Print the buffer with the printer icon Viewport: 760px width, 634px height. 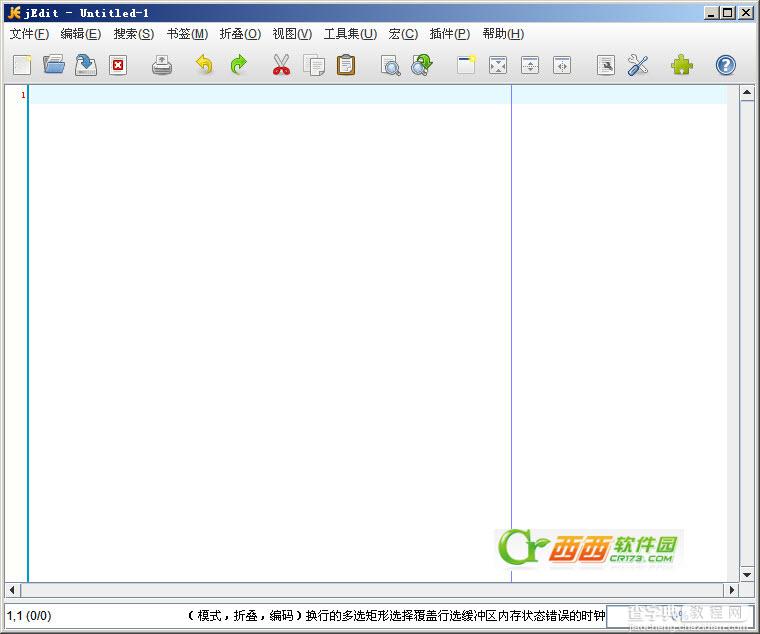(162, 65)
